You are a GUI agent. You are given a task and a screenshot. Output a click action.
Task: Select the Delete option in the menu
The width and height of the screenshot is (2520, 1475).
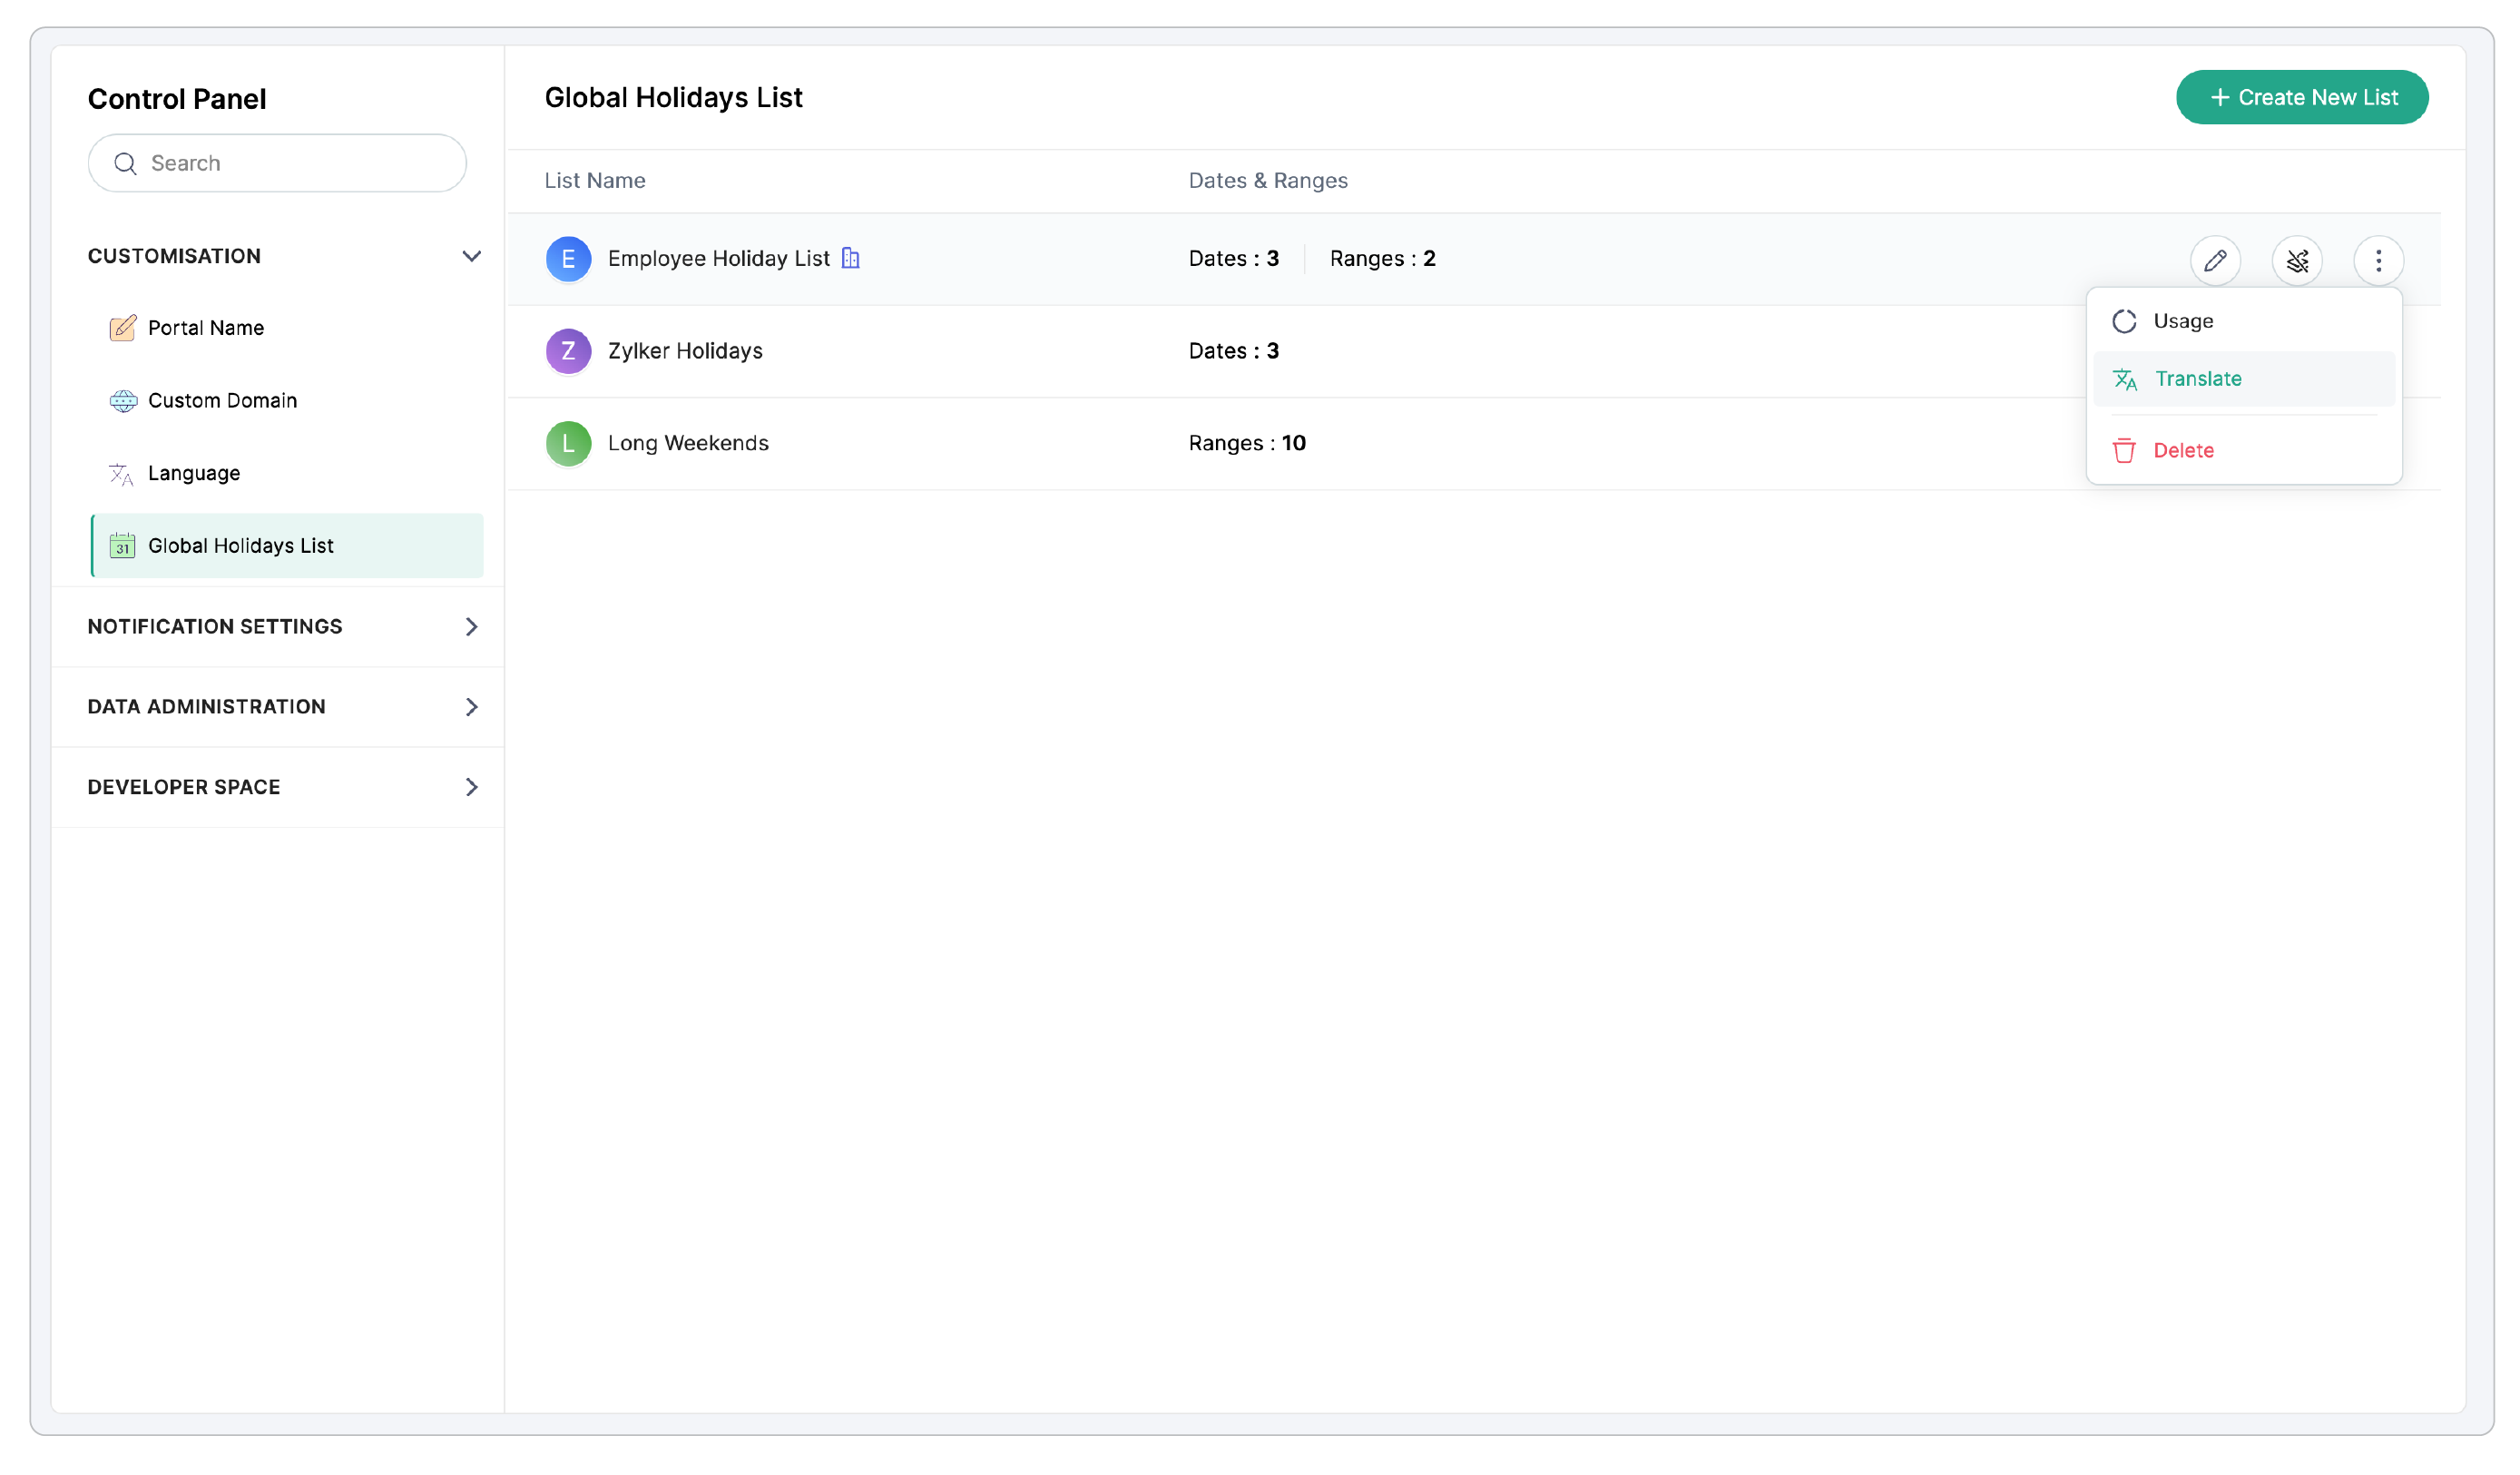[2182, 450]
